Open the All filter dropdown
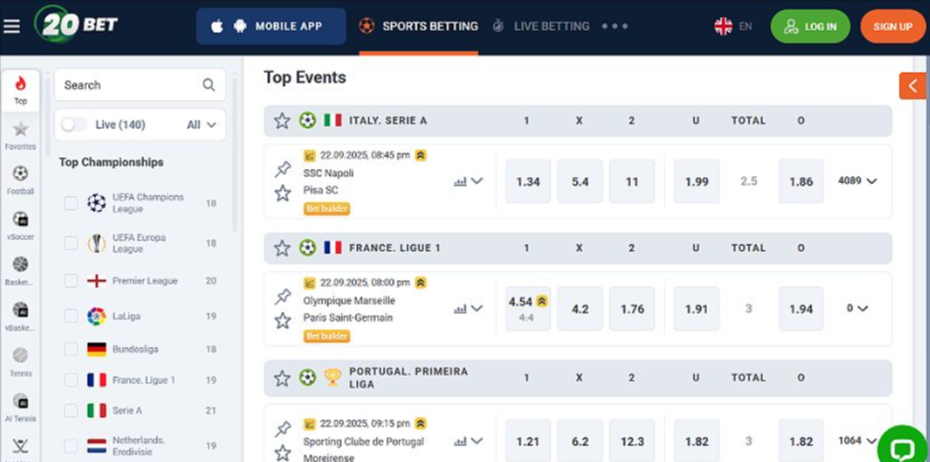Image resolution: width=930 pixels, height=462 pixels. coord(201,125)
